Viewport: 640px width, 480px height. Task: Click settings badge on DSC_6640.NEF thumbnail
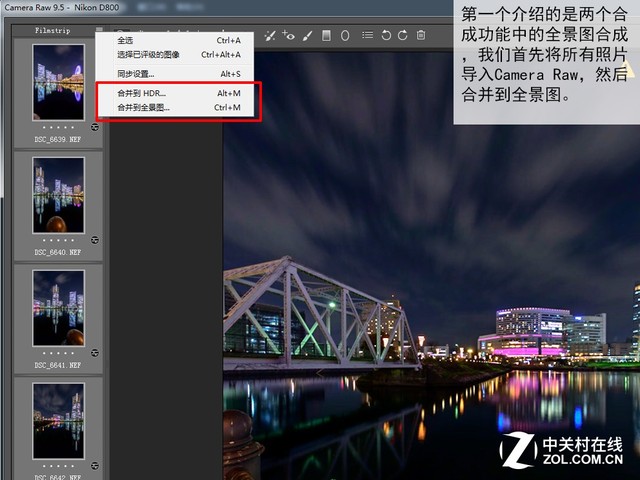(95, 240)
